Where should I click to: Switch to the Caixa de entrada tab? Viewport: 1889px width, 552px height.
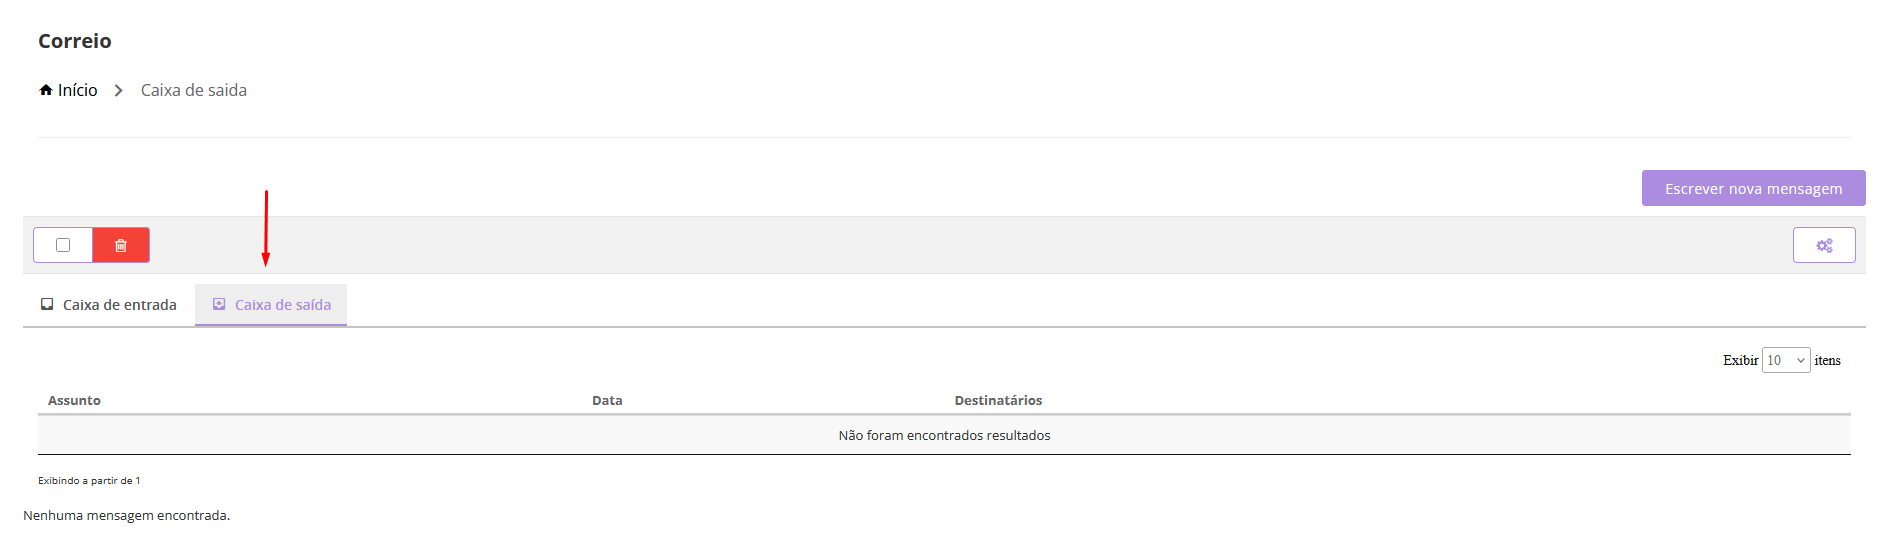click(109, 305)
